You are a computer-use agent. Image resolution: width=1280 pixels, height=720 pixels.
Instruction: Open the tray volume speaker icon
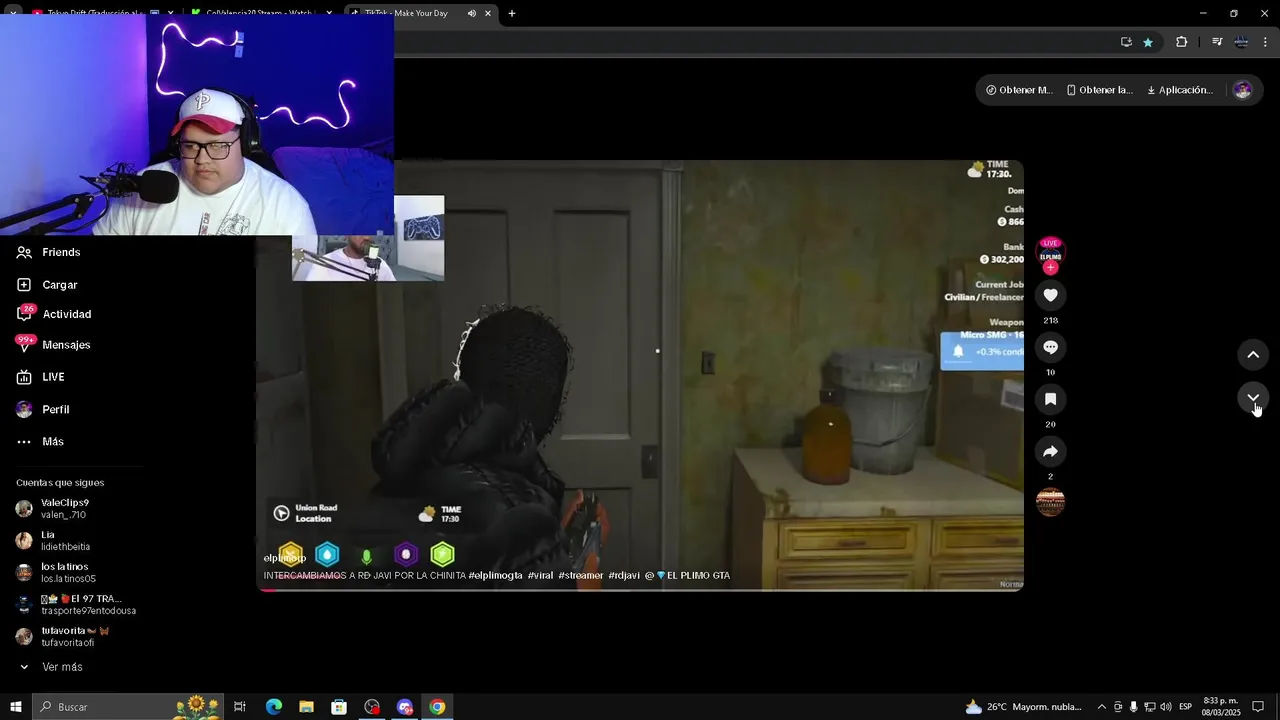coord(1165,707)
